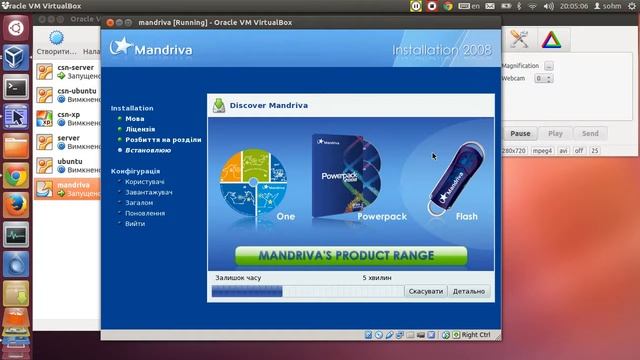
Task: Select the ubuntu VM in VirtualBox list
Action: click(x=68, y=165)
